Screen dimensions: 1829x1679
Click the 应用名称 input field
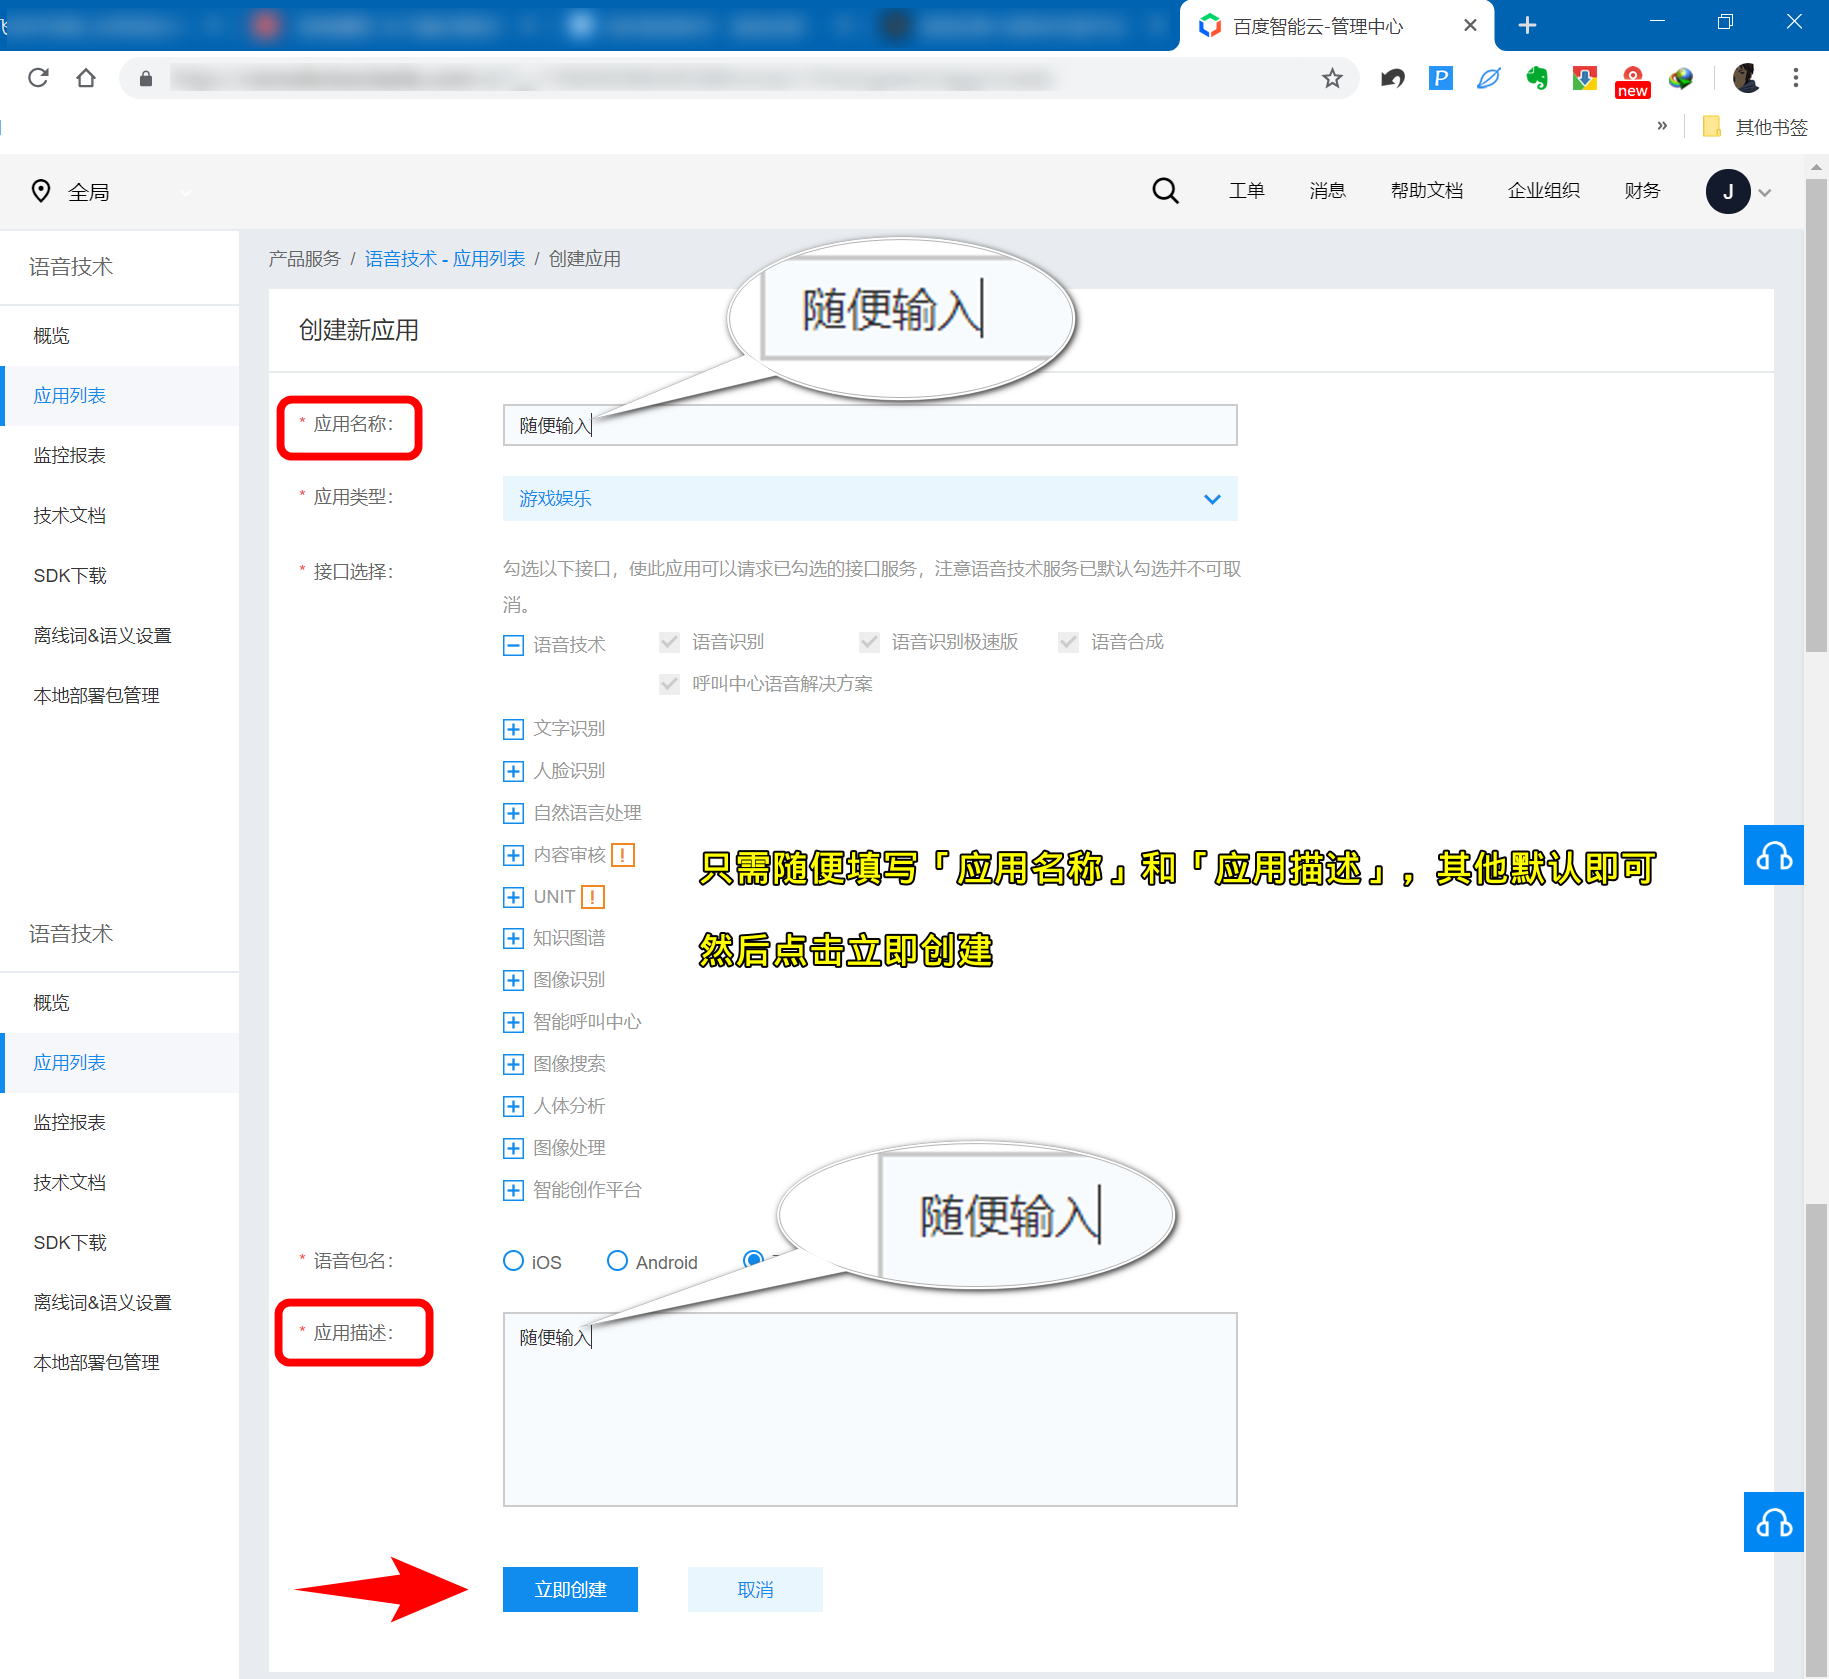point(870,425)
